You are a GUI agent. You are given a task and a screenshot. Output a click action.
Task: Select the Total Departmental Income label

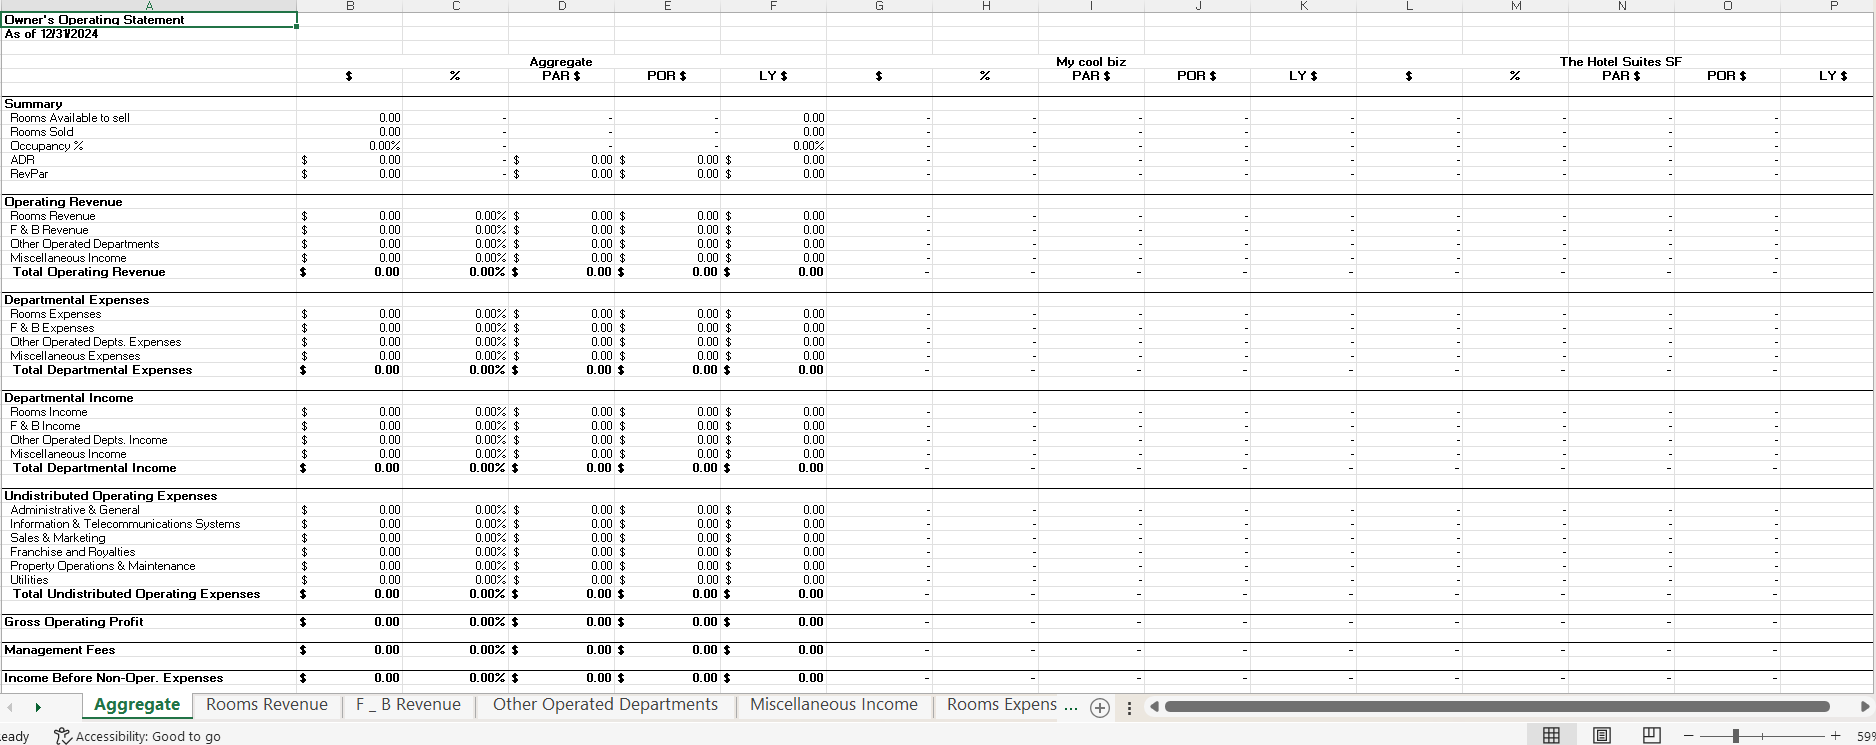[x=94, y=468]
